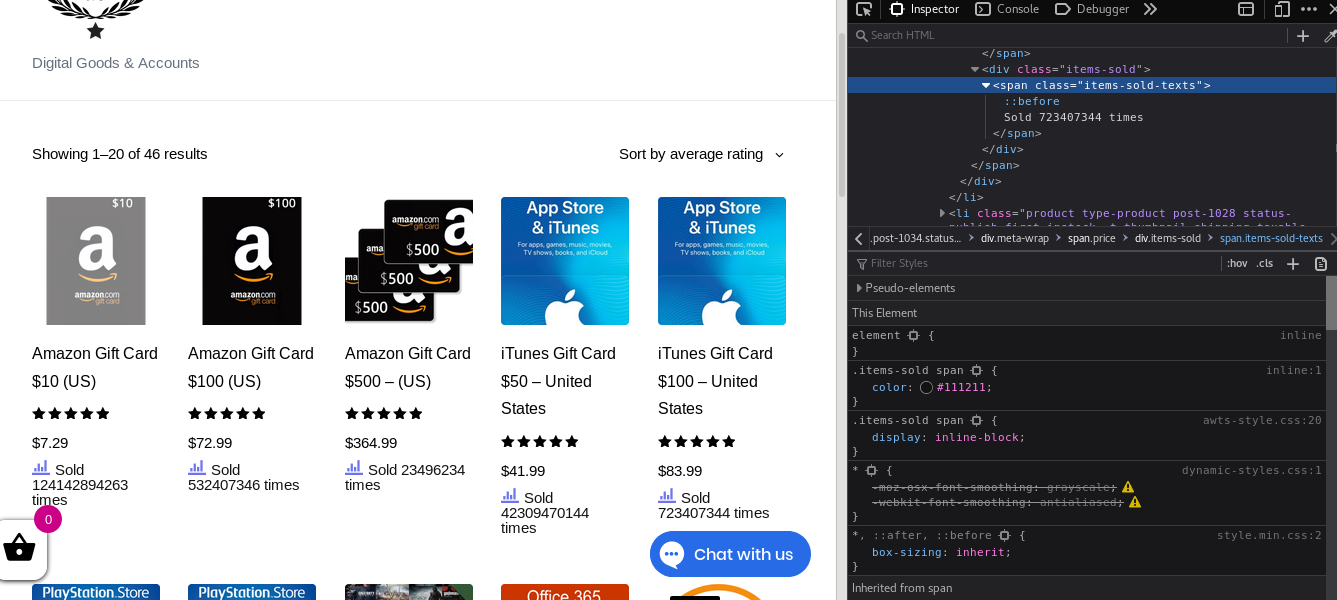Pick a color with the eyedropper icon

[1329, 36]
